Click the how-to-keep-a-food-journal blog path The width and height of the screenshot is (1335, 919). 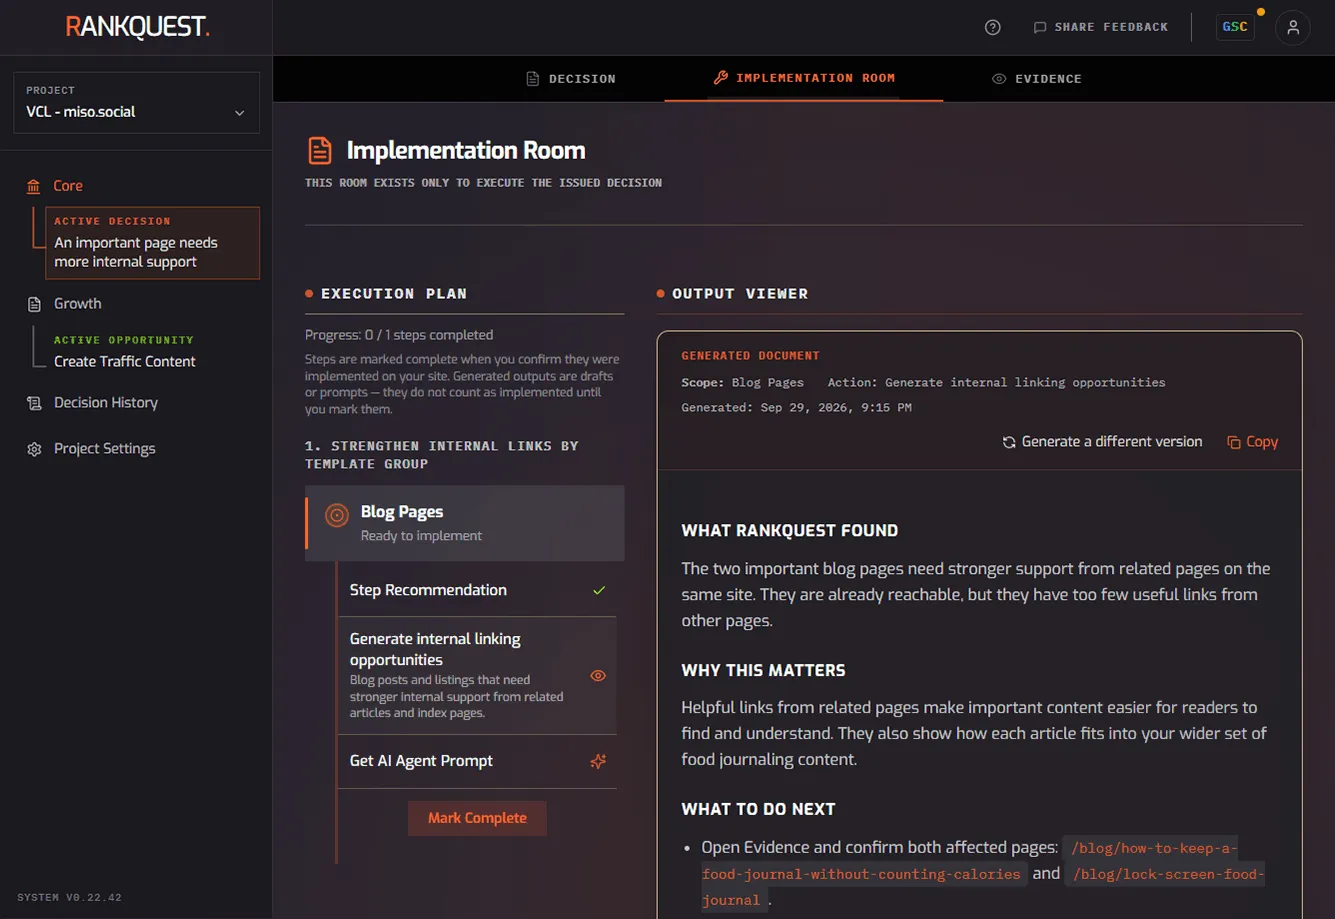(x=968, y=861)
